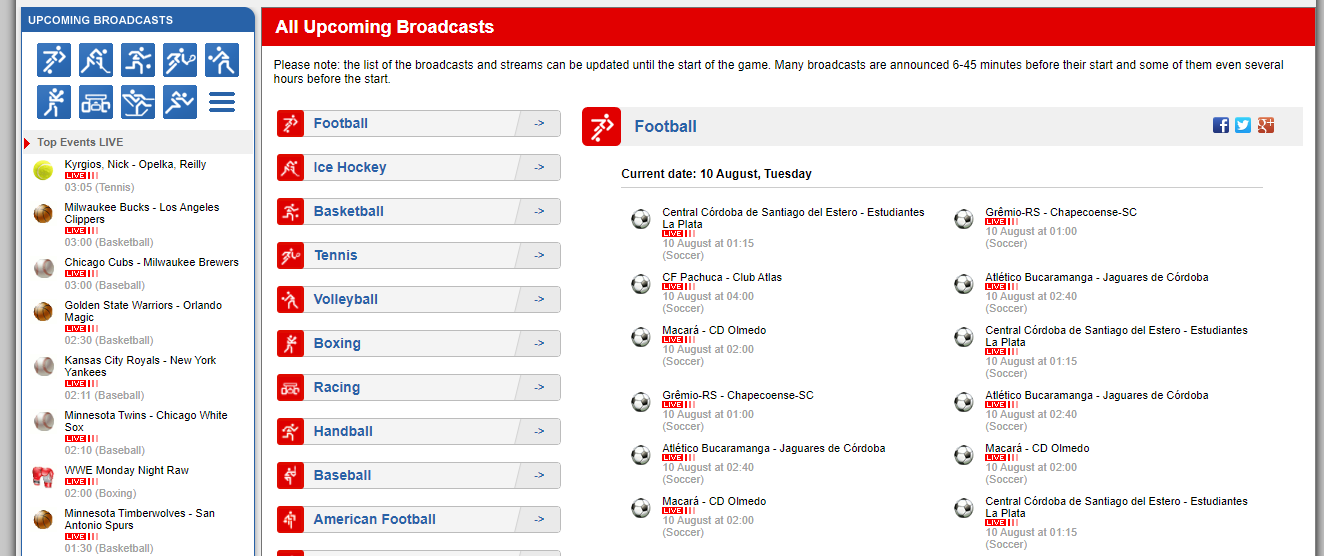Open the WWE Monday Night Raw broadcast
Image resolution: width=1324 pixels, height=556 pixels.
[126, 470]
